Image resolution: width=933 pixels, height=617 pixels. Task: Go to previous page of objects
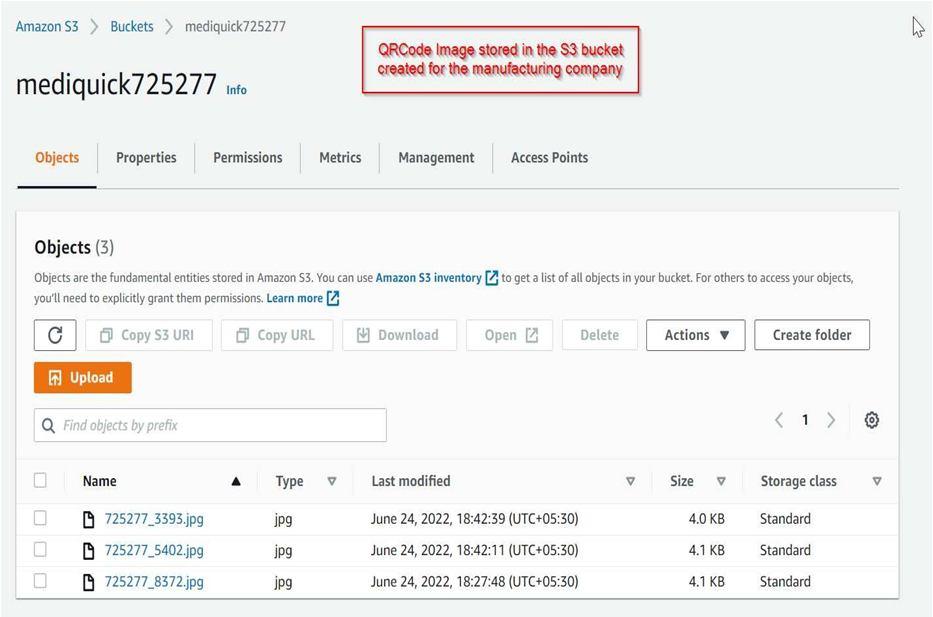pos(779,420)
